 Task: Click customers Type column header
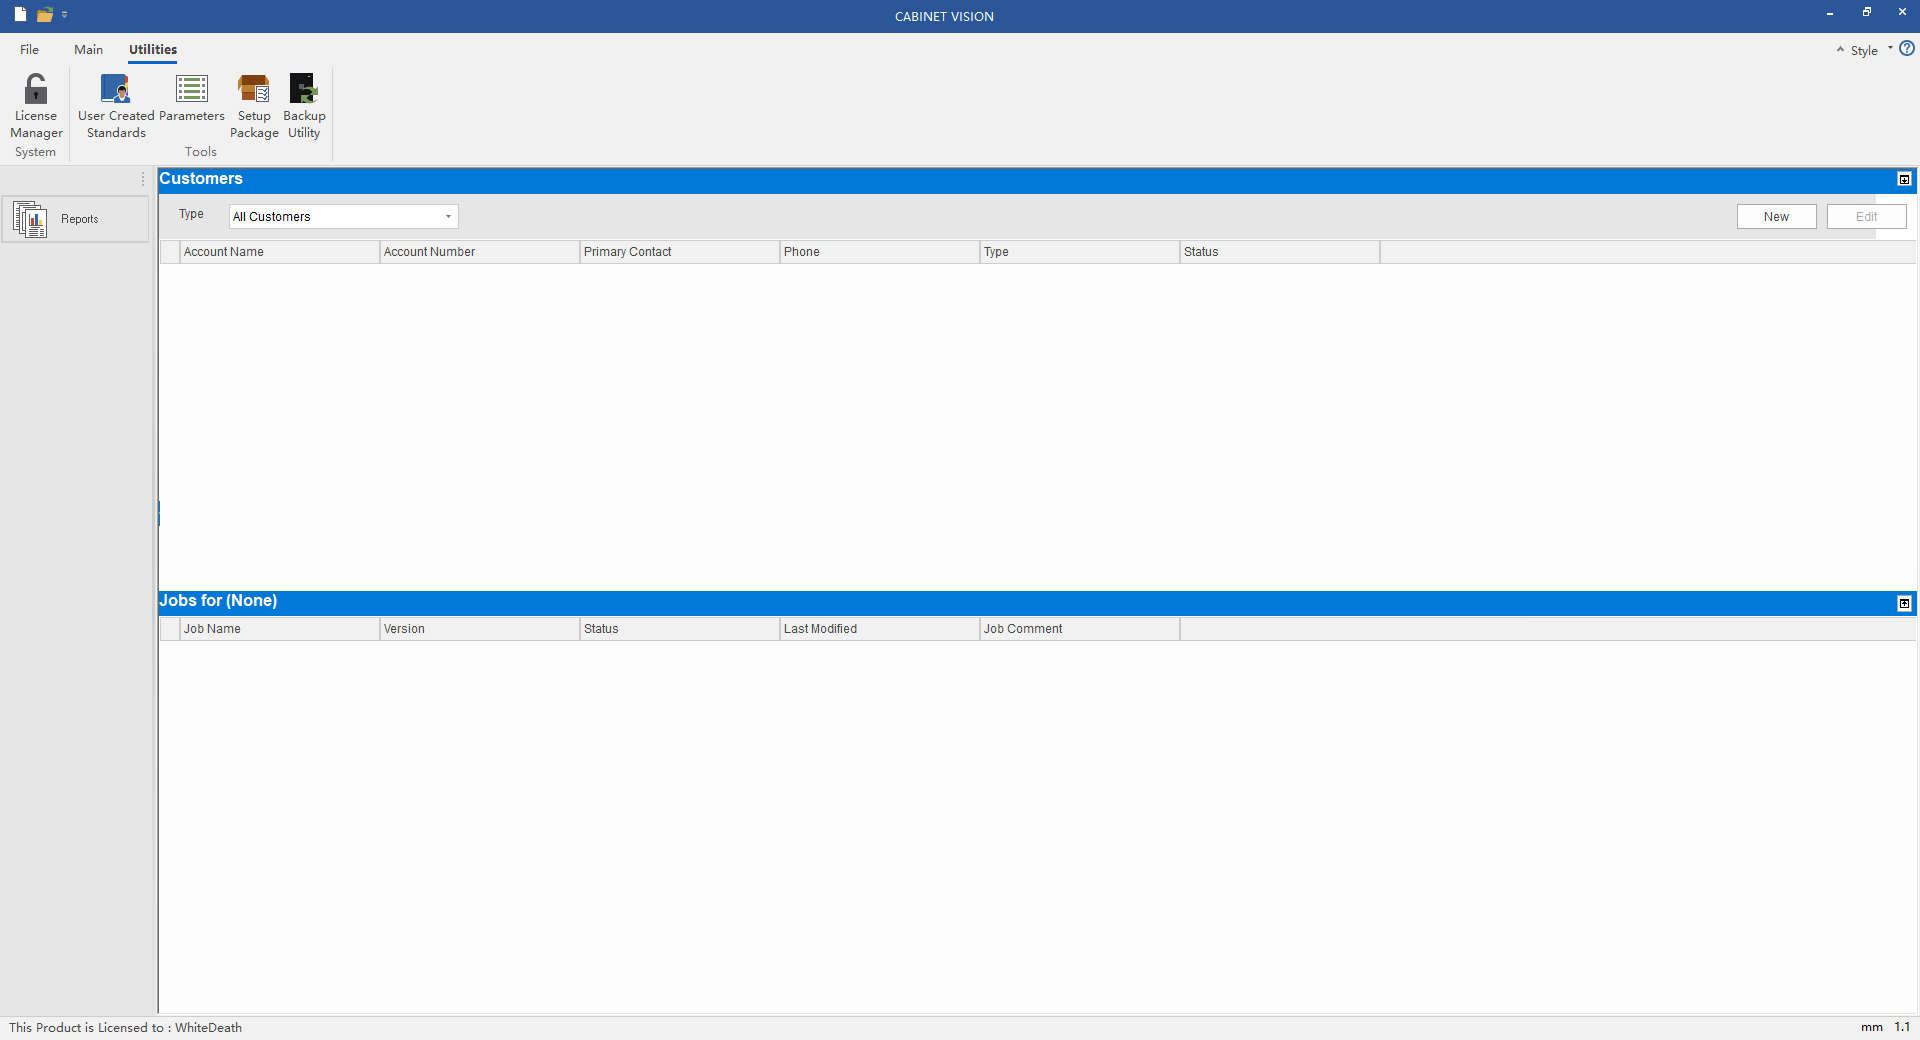(x=1080, y=252)
